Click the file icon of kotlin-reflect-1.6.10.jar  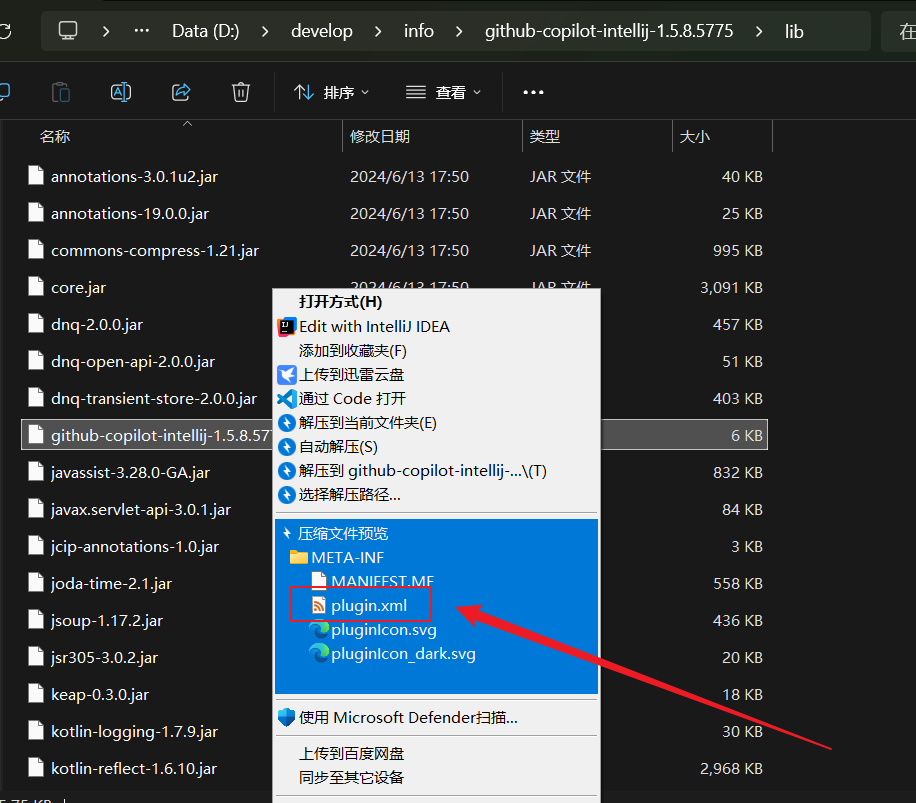[x=36, y=768]
